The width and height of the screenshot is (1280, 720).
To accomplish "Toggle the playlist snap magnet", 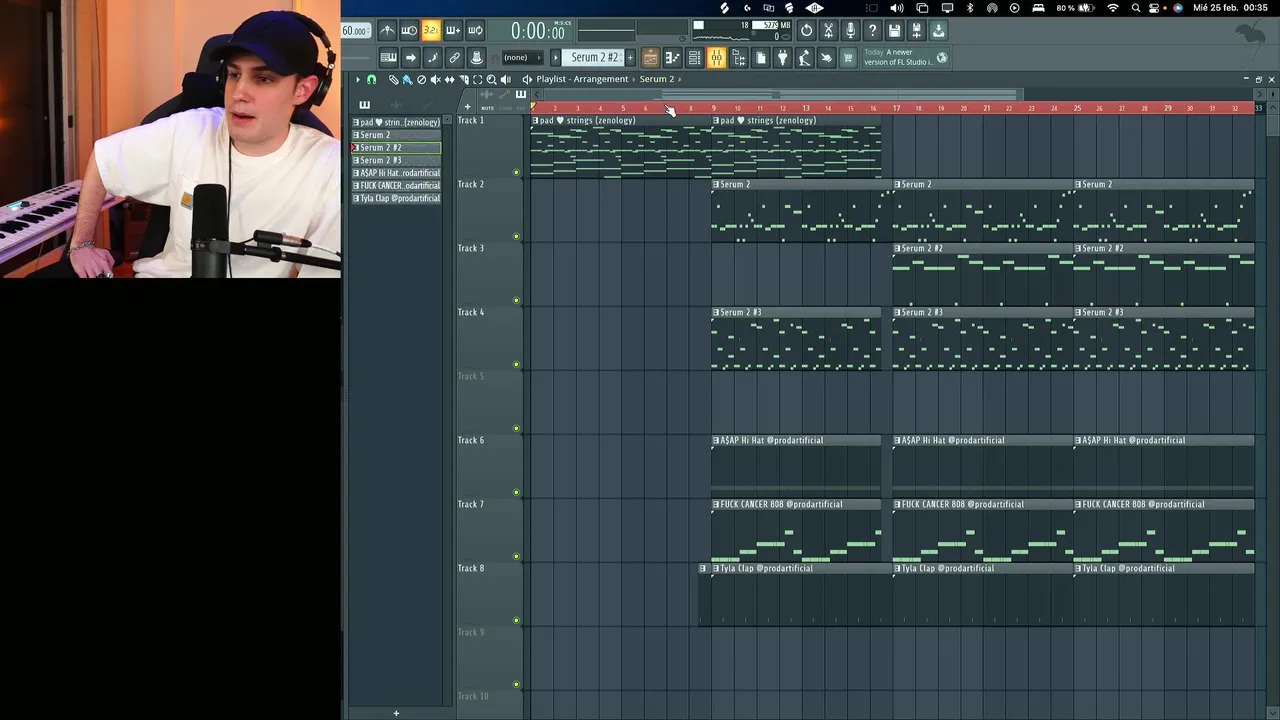I will (371, 79).
